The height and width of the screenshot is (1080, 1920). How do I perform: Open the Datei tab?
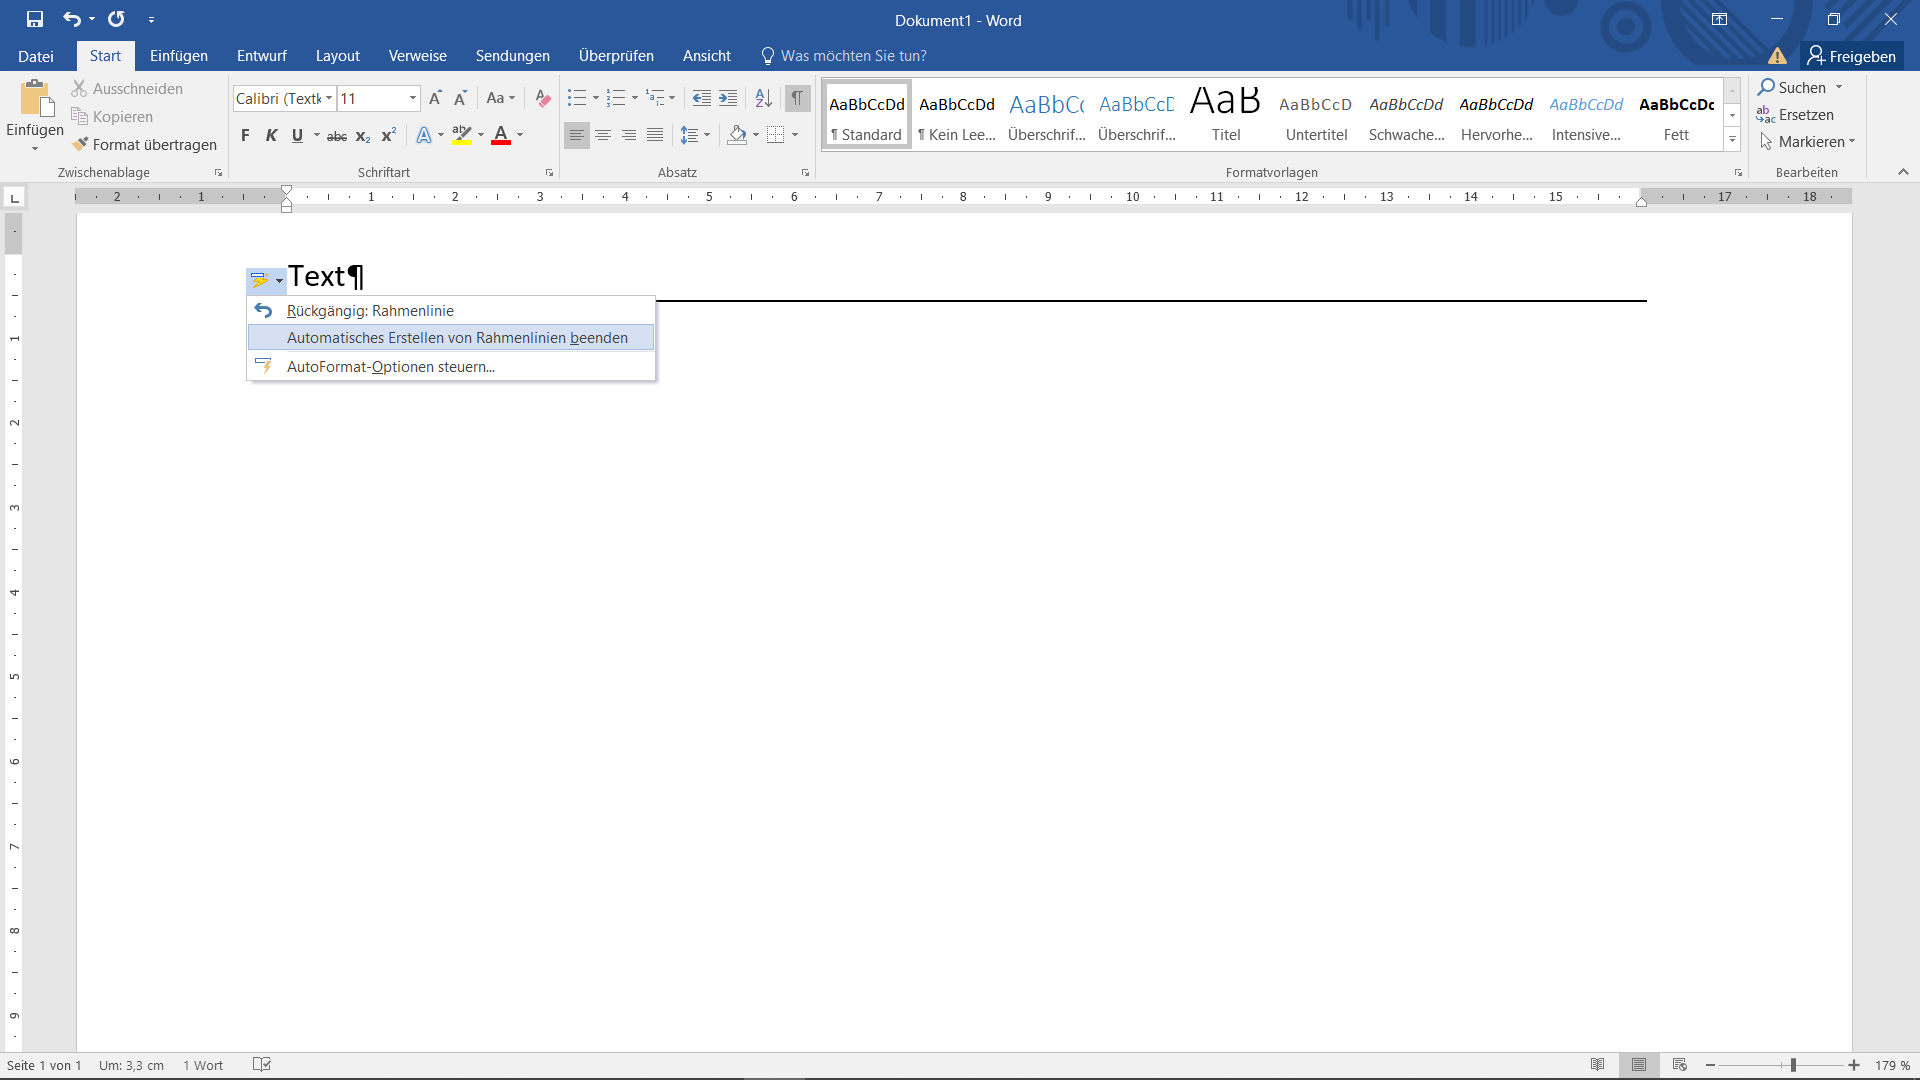click(36, 56)
